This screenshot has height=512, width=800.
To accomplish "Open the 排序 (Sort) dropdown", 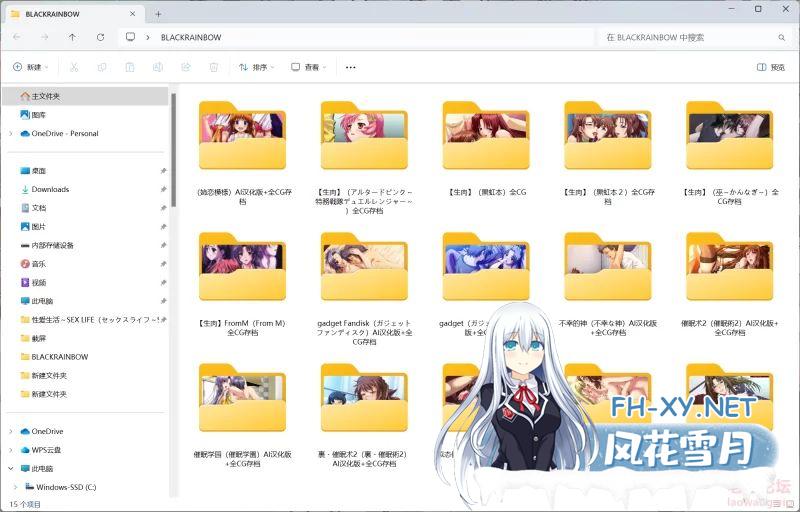I will point(257,67).
